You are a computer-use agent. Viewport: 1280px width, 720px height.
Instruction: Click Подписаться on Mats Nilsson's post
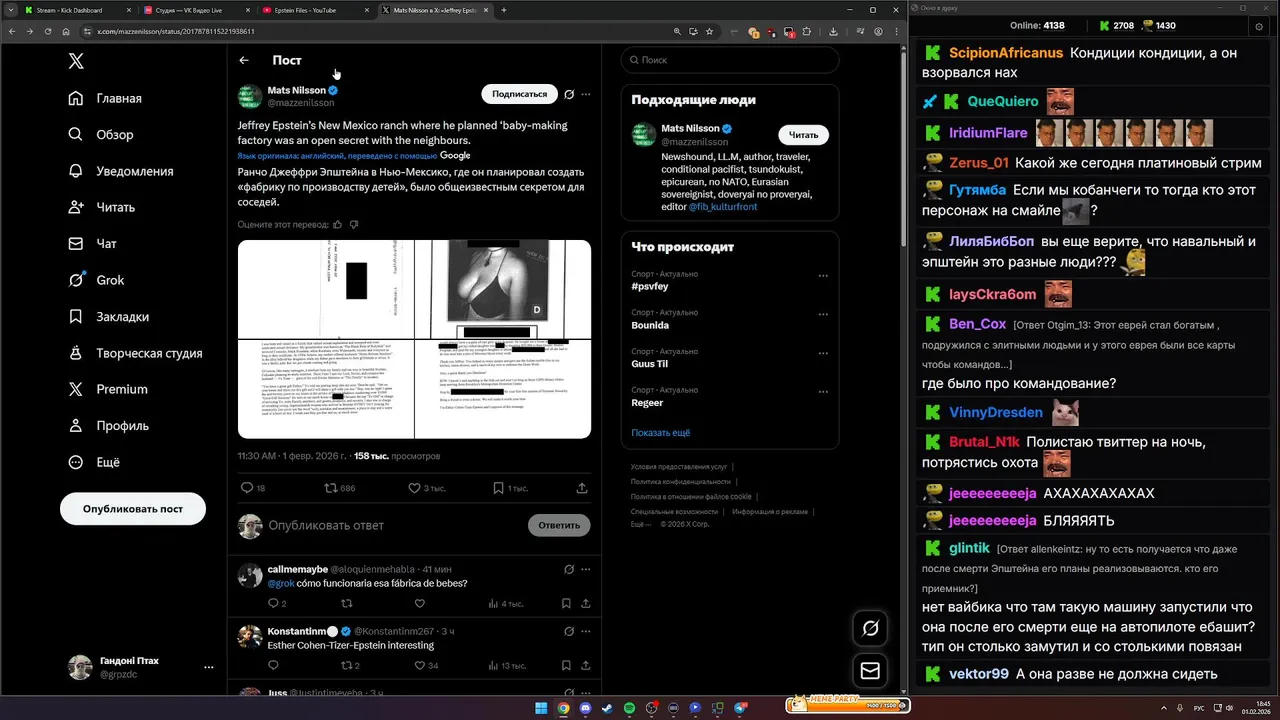click(x=519, y=94)
